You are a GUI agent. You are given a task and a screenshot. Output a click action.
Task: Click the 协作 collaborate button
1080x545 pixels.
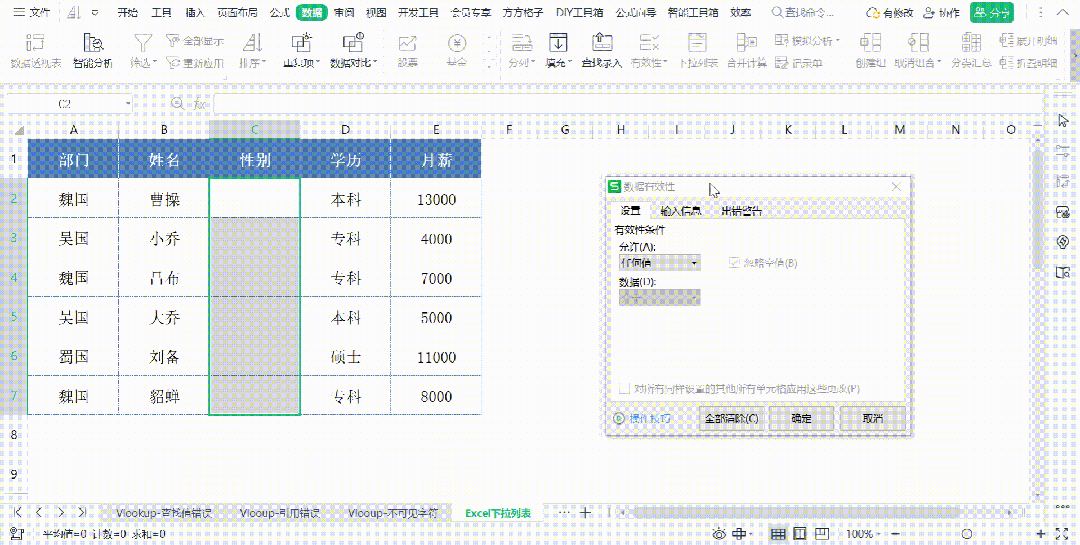pyautogui.click(x=942, y=12)
